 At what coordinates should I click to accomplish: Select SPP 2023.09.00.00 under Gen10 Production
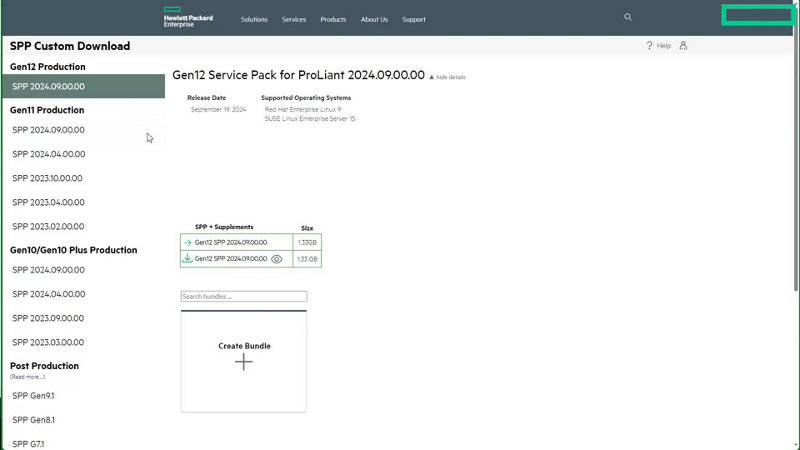coord(49,318)
